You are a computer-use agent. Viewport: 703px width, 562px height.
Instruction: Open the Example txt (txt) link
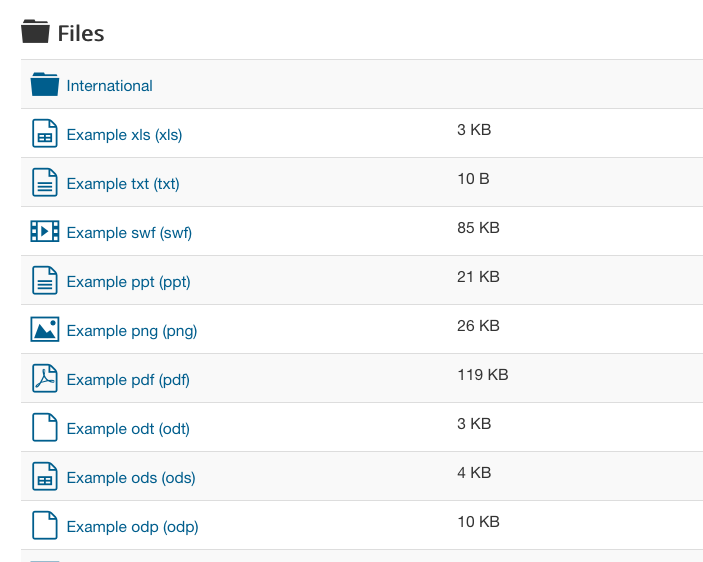tap(123, 184)
